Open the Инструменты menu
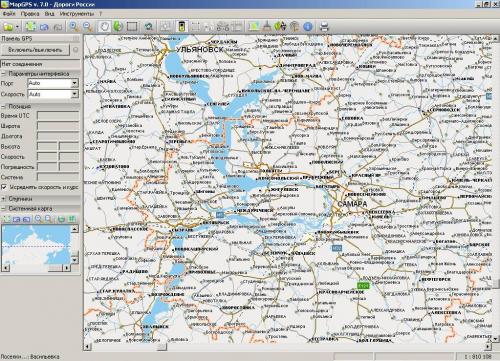 click(77, 14)
